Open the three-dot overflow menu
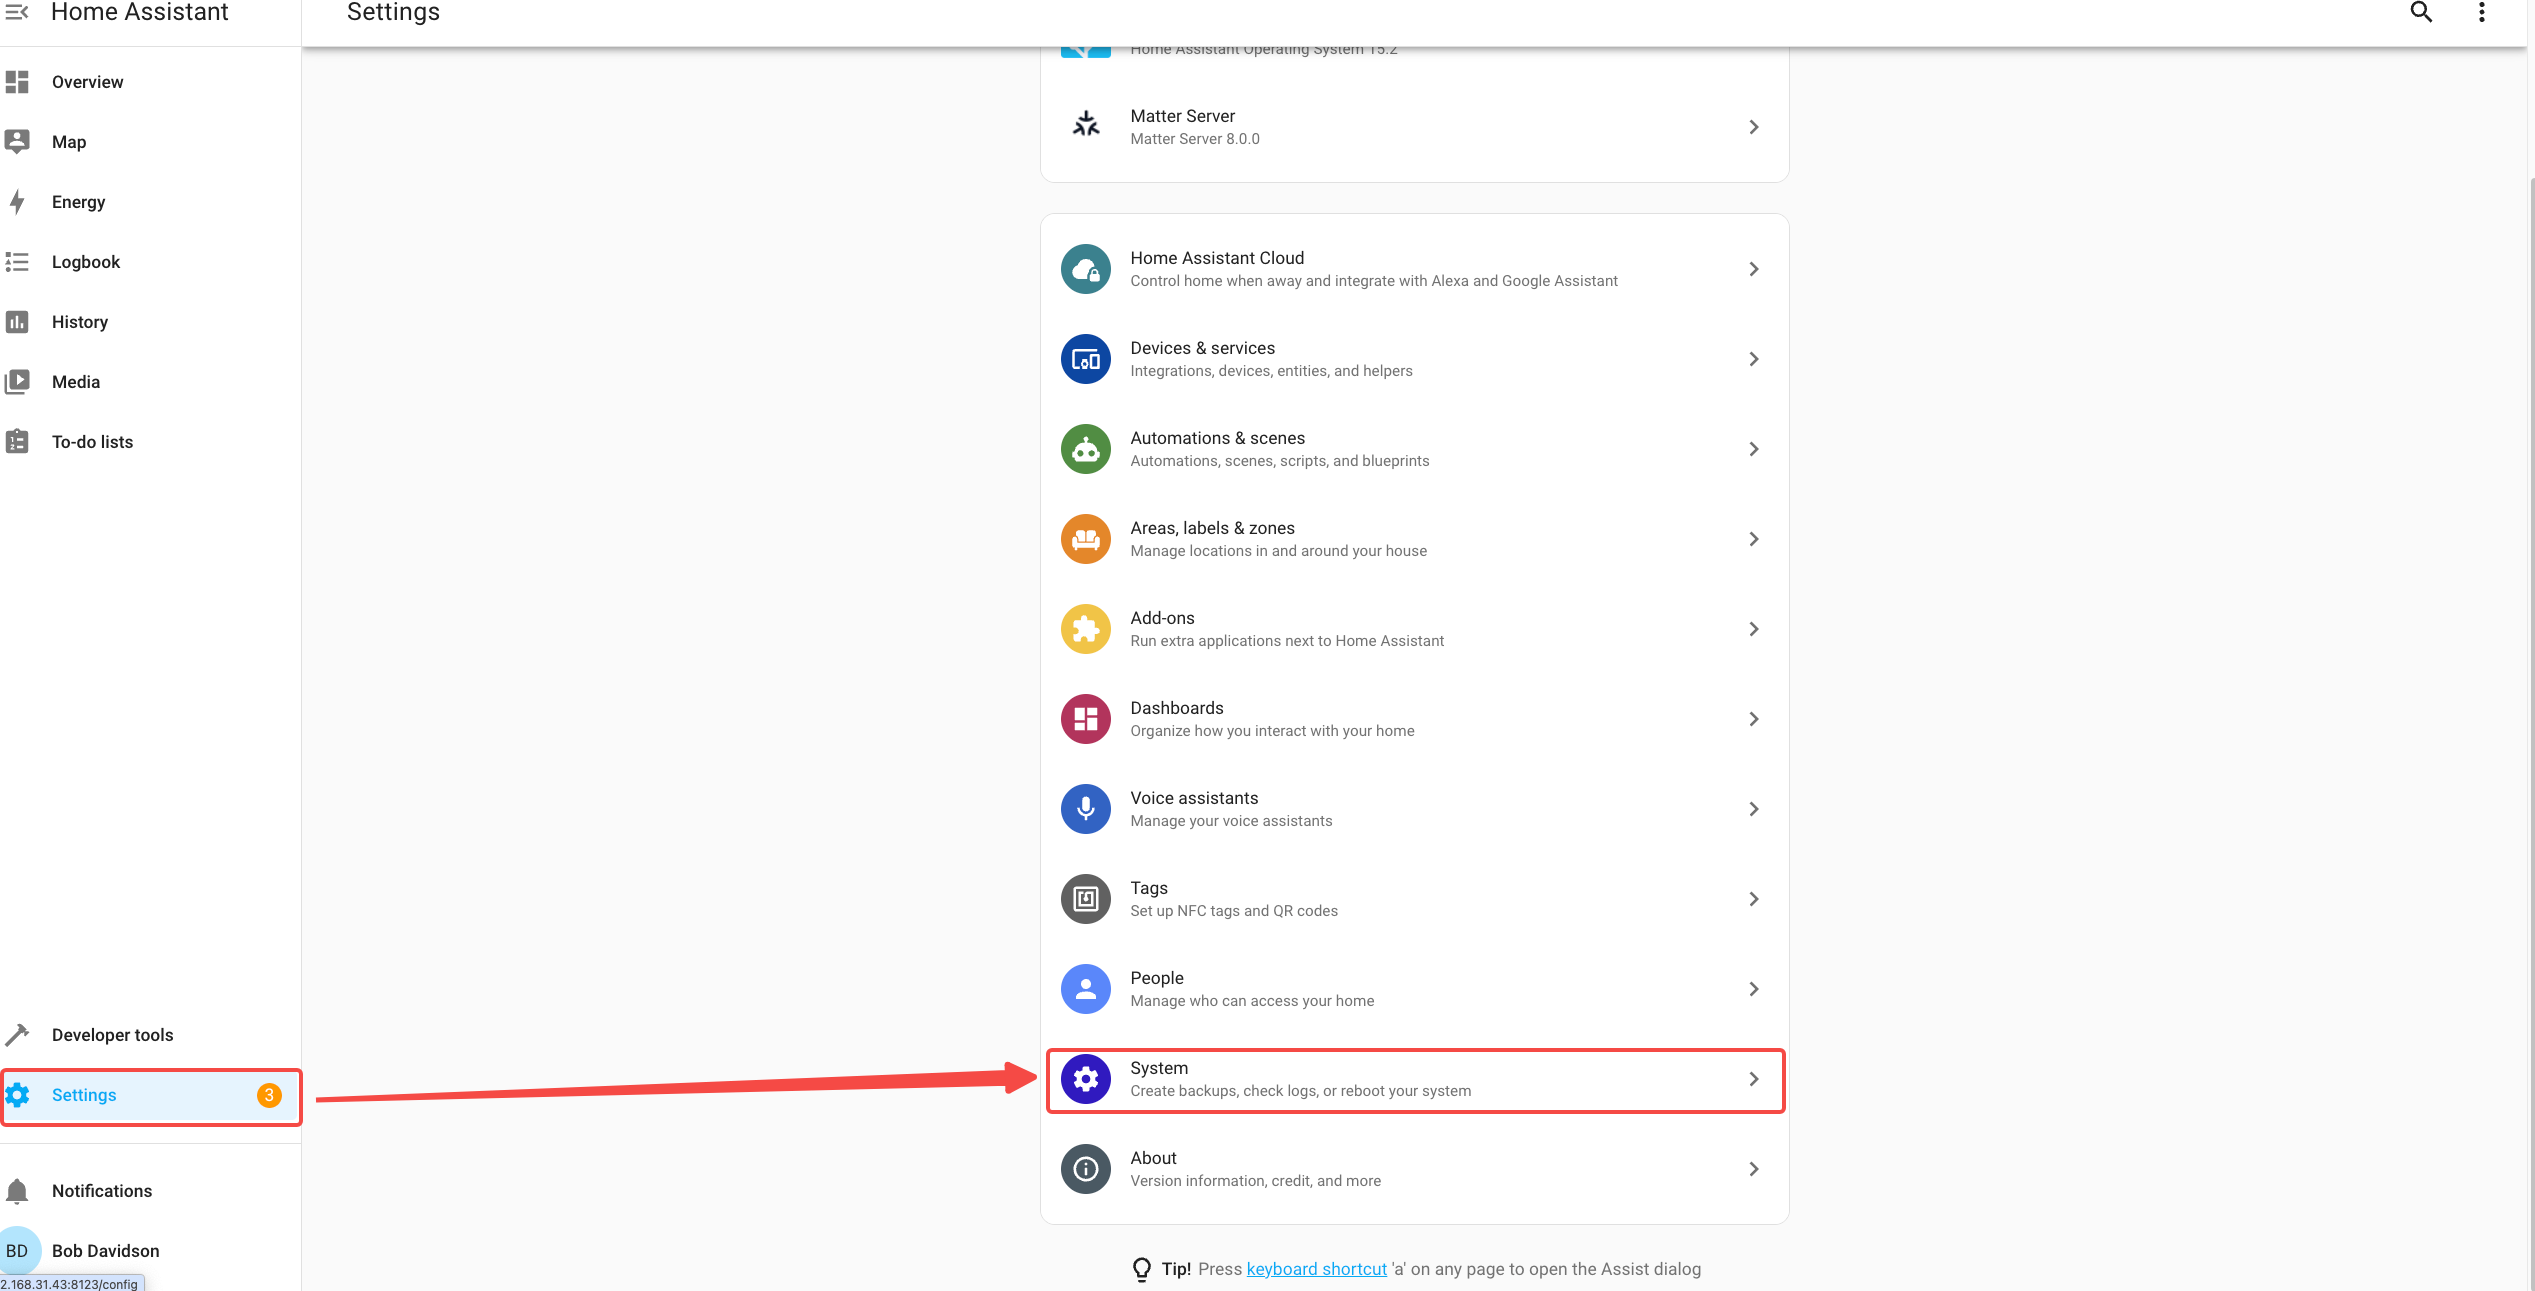2535x1291 pixels. click(x=2482, y=12)
